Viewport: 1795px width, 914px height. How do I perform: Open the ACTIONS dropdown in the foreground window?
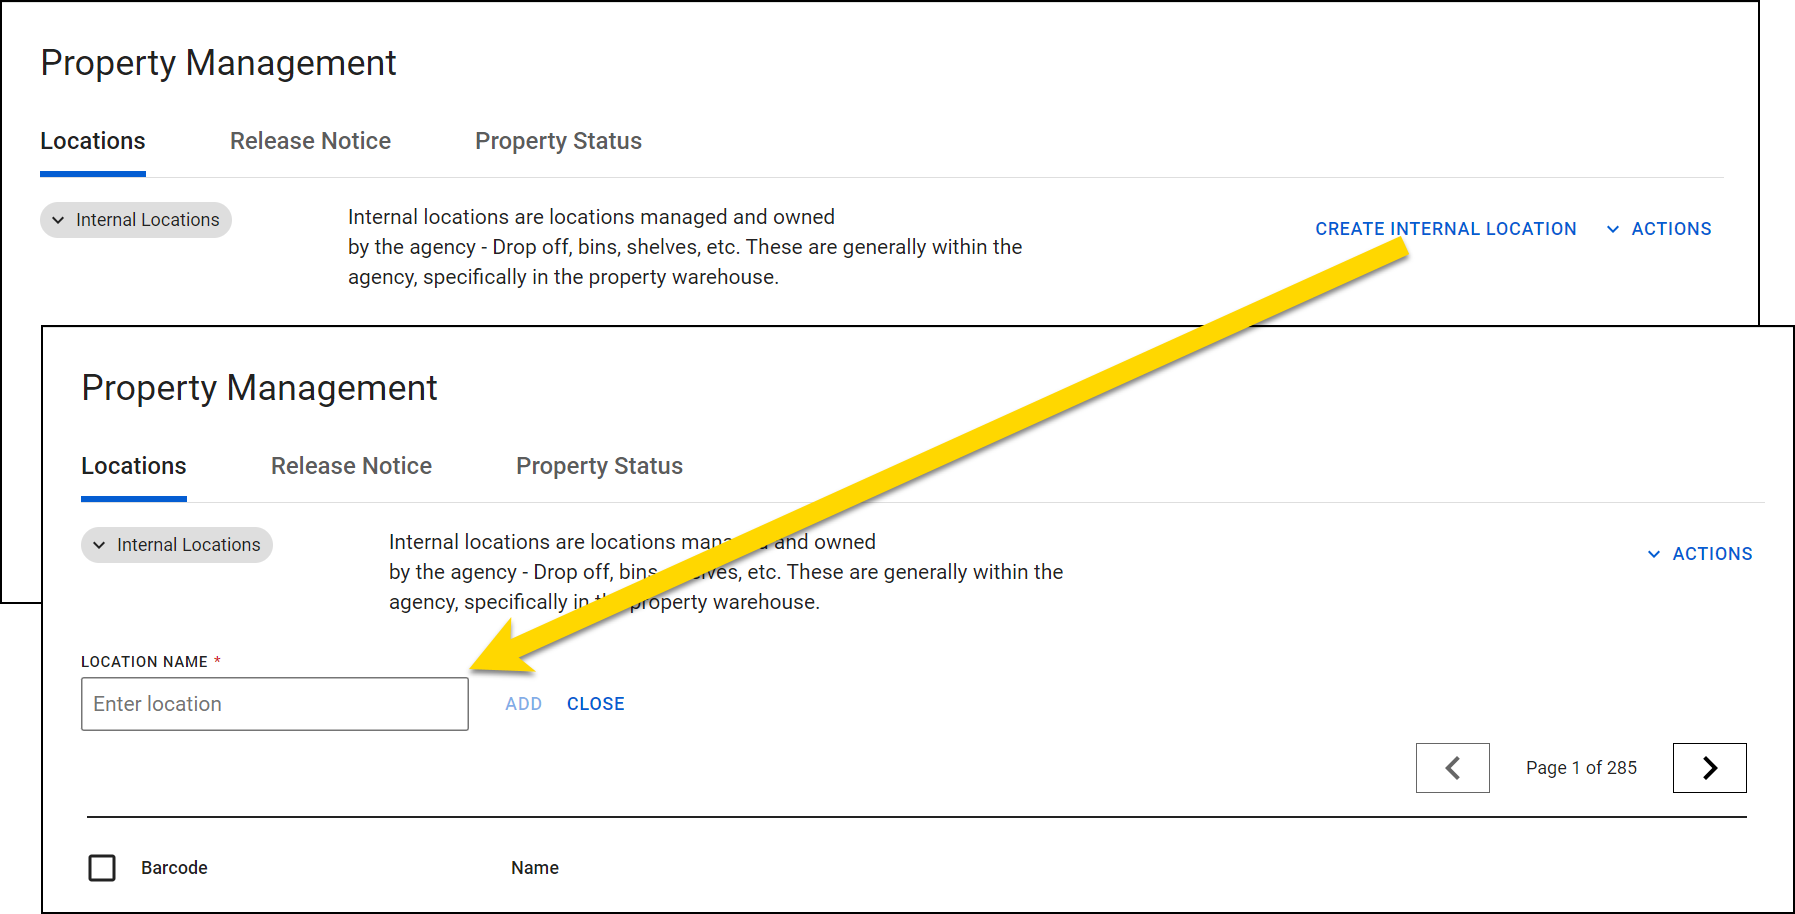pyautogui.click(x=1712, y=553)
